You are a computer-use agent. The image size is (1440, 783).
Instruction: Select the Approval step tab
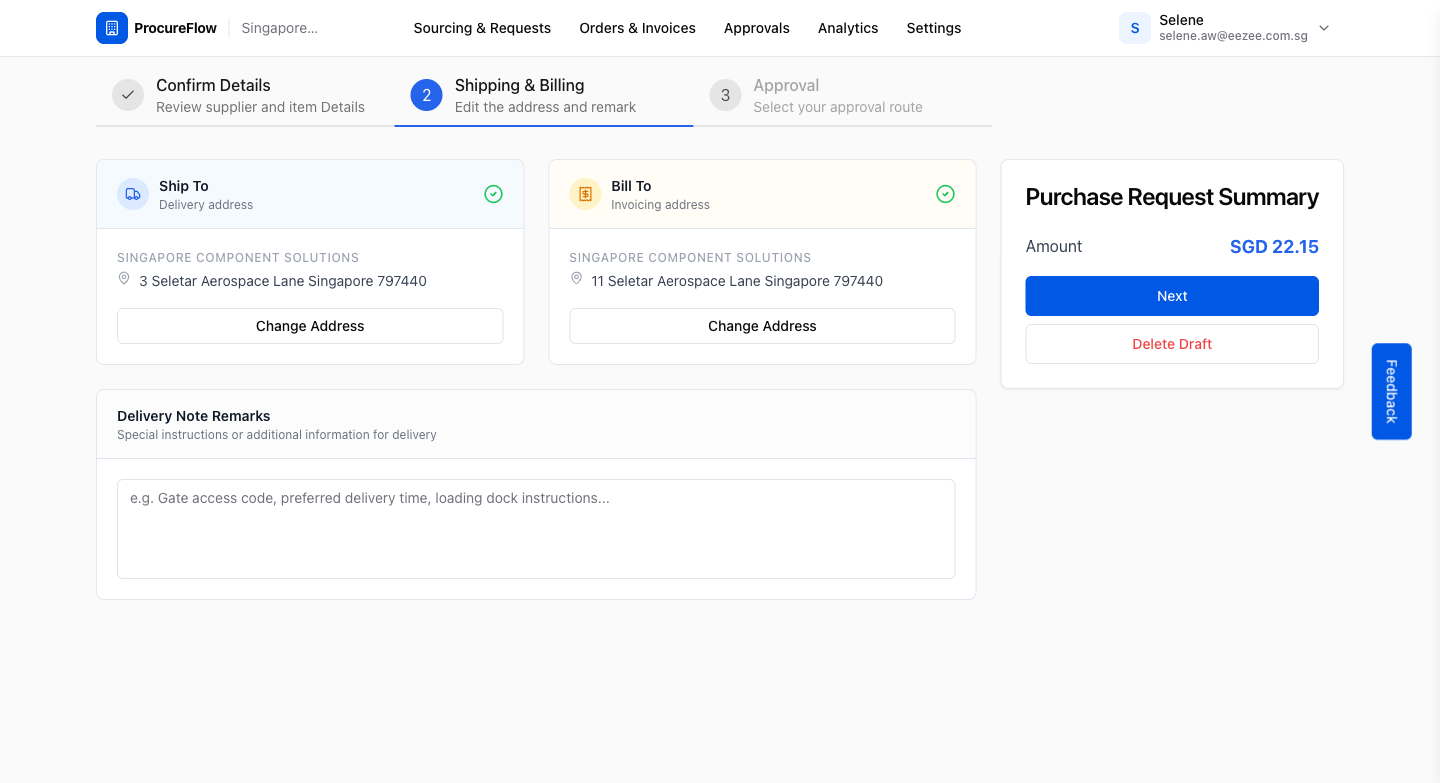(x=842, y=96)
